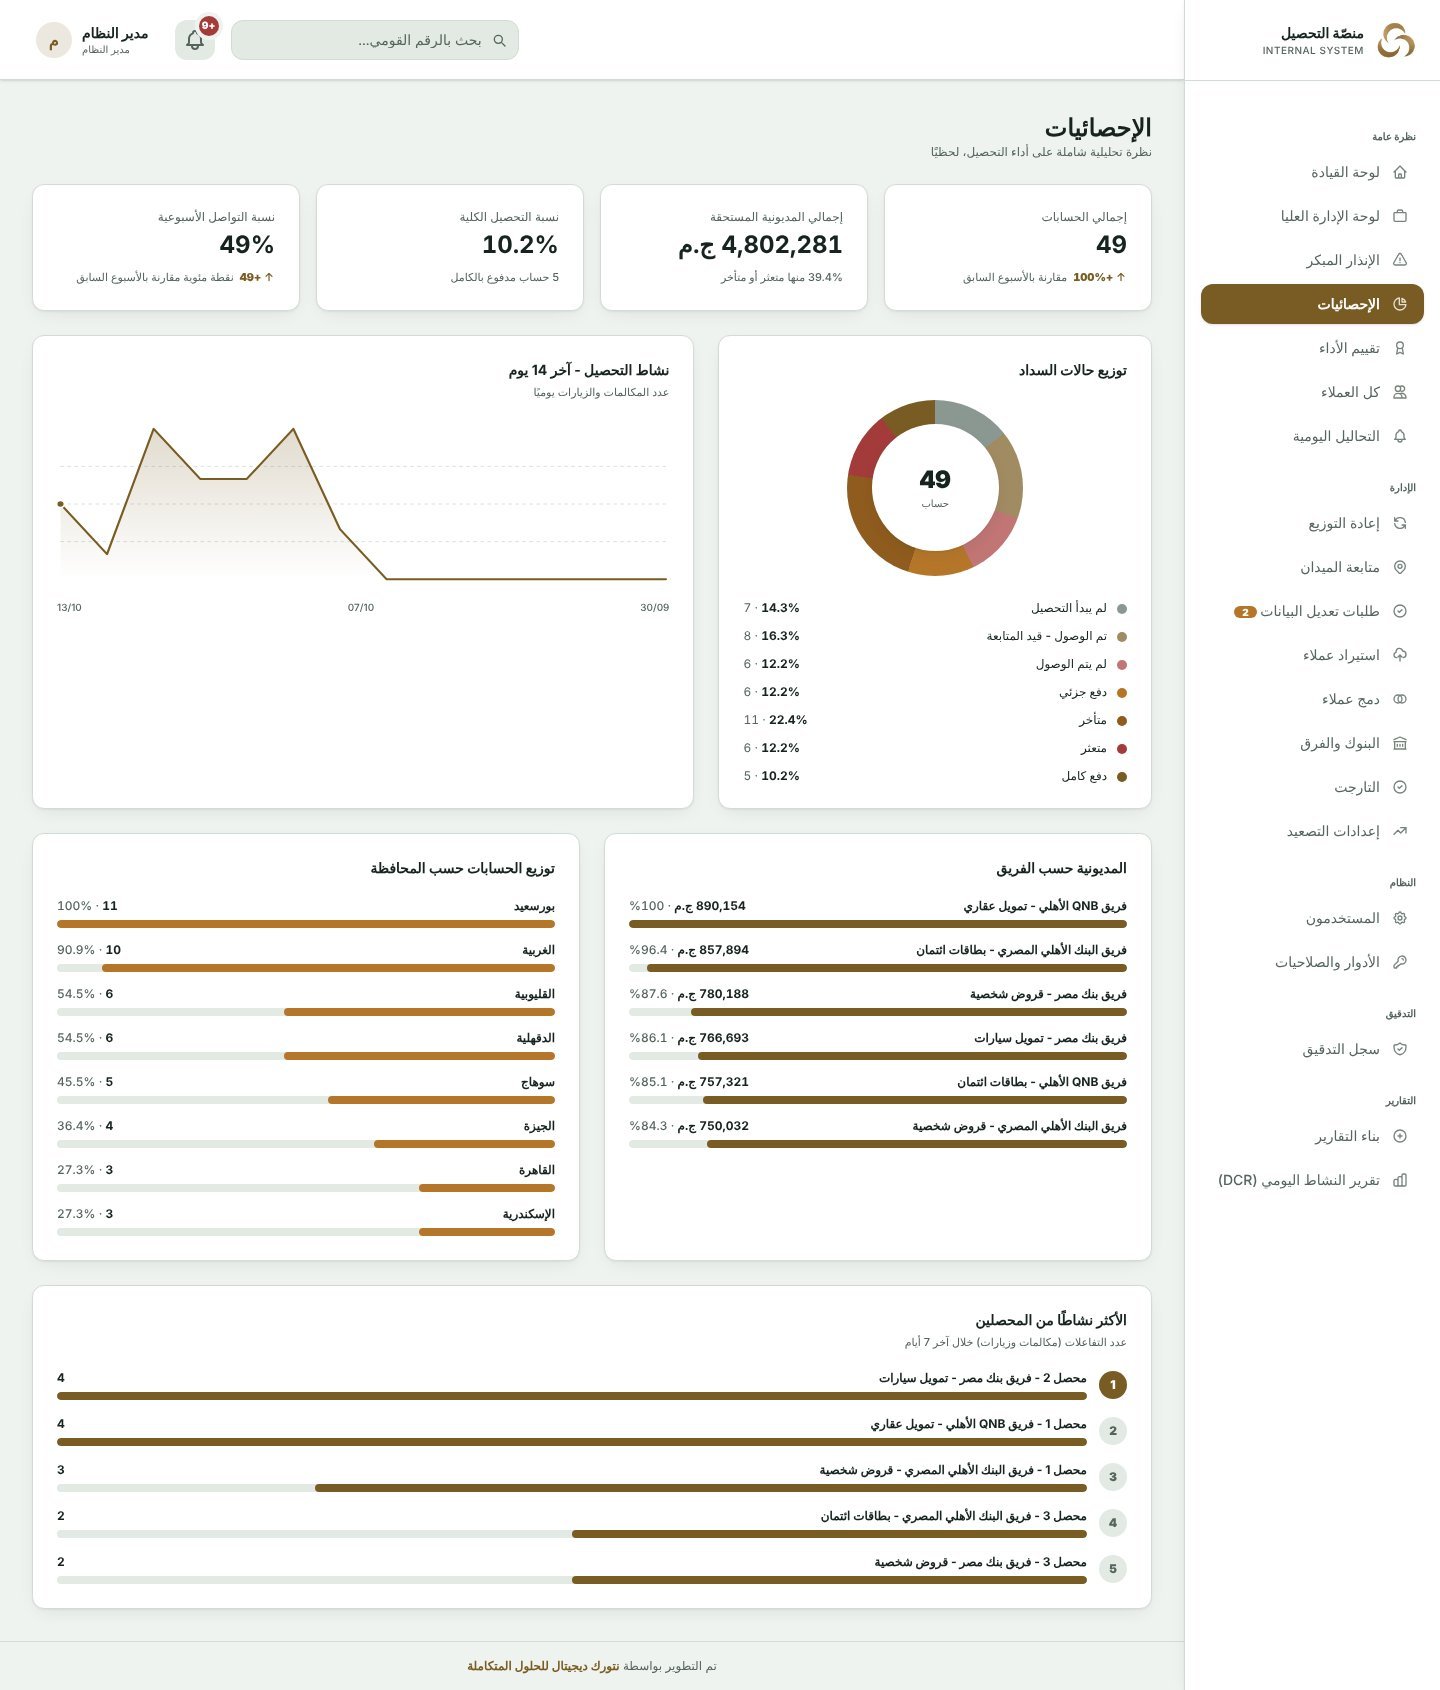Click the البنوك والفرق bank icon

1400,743
